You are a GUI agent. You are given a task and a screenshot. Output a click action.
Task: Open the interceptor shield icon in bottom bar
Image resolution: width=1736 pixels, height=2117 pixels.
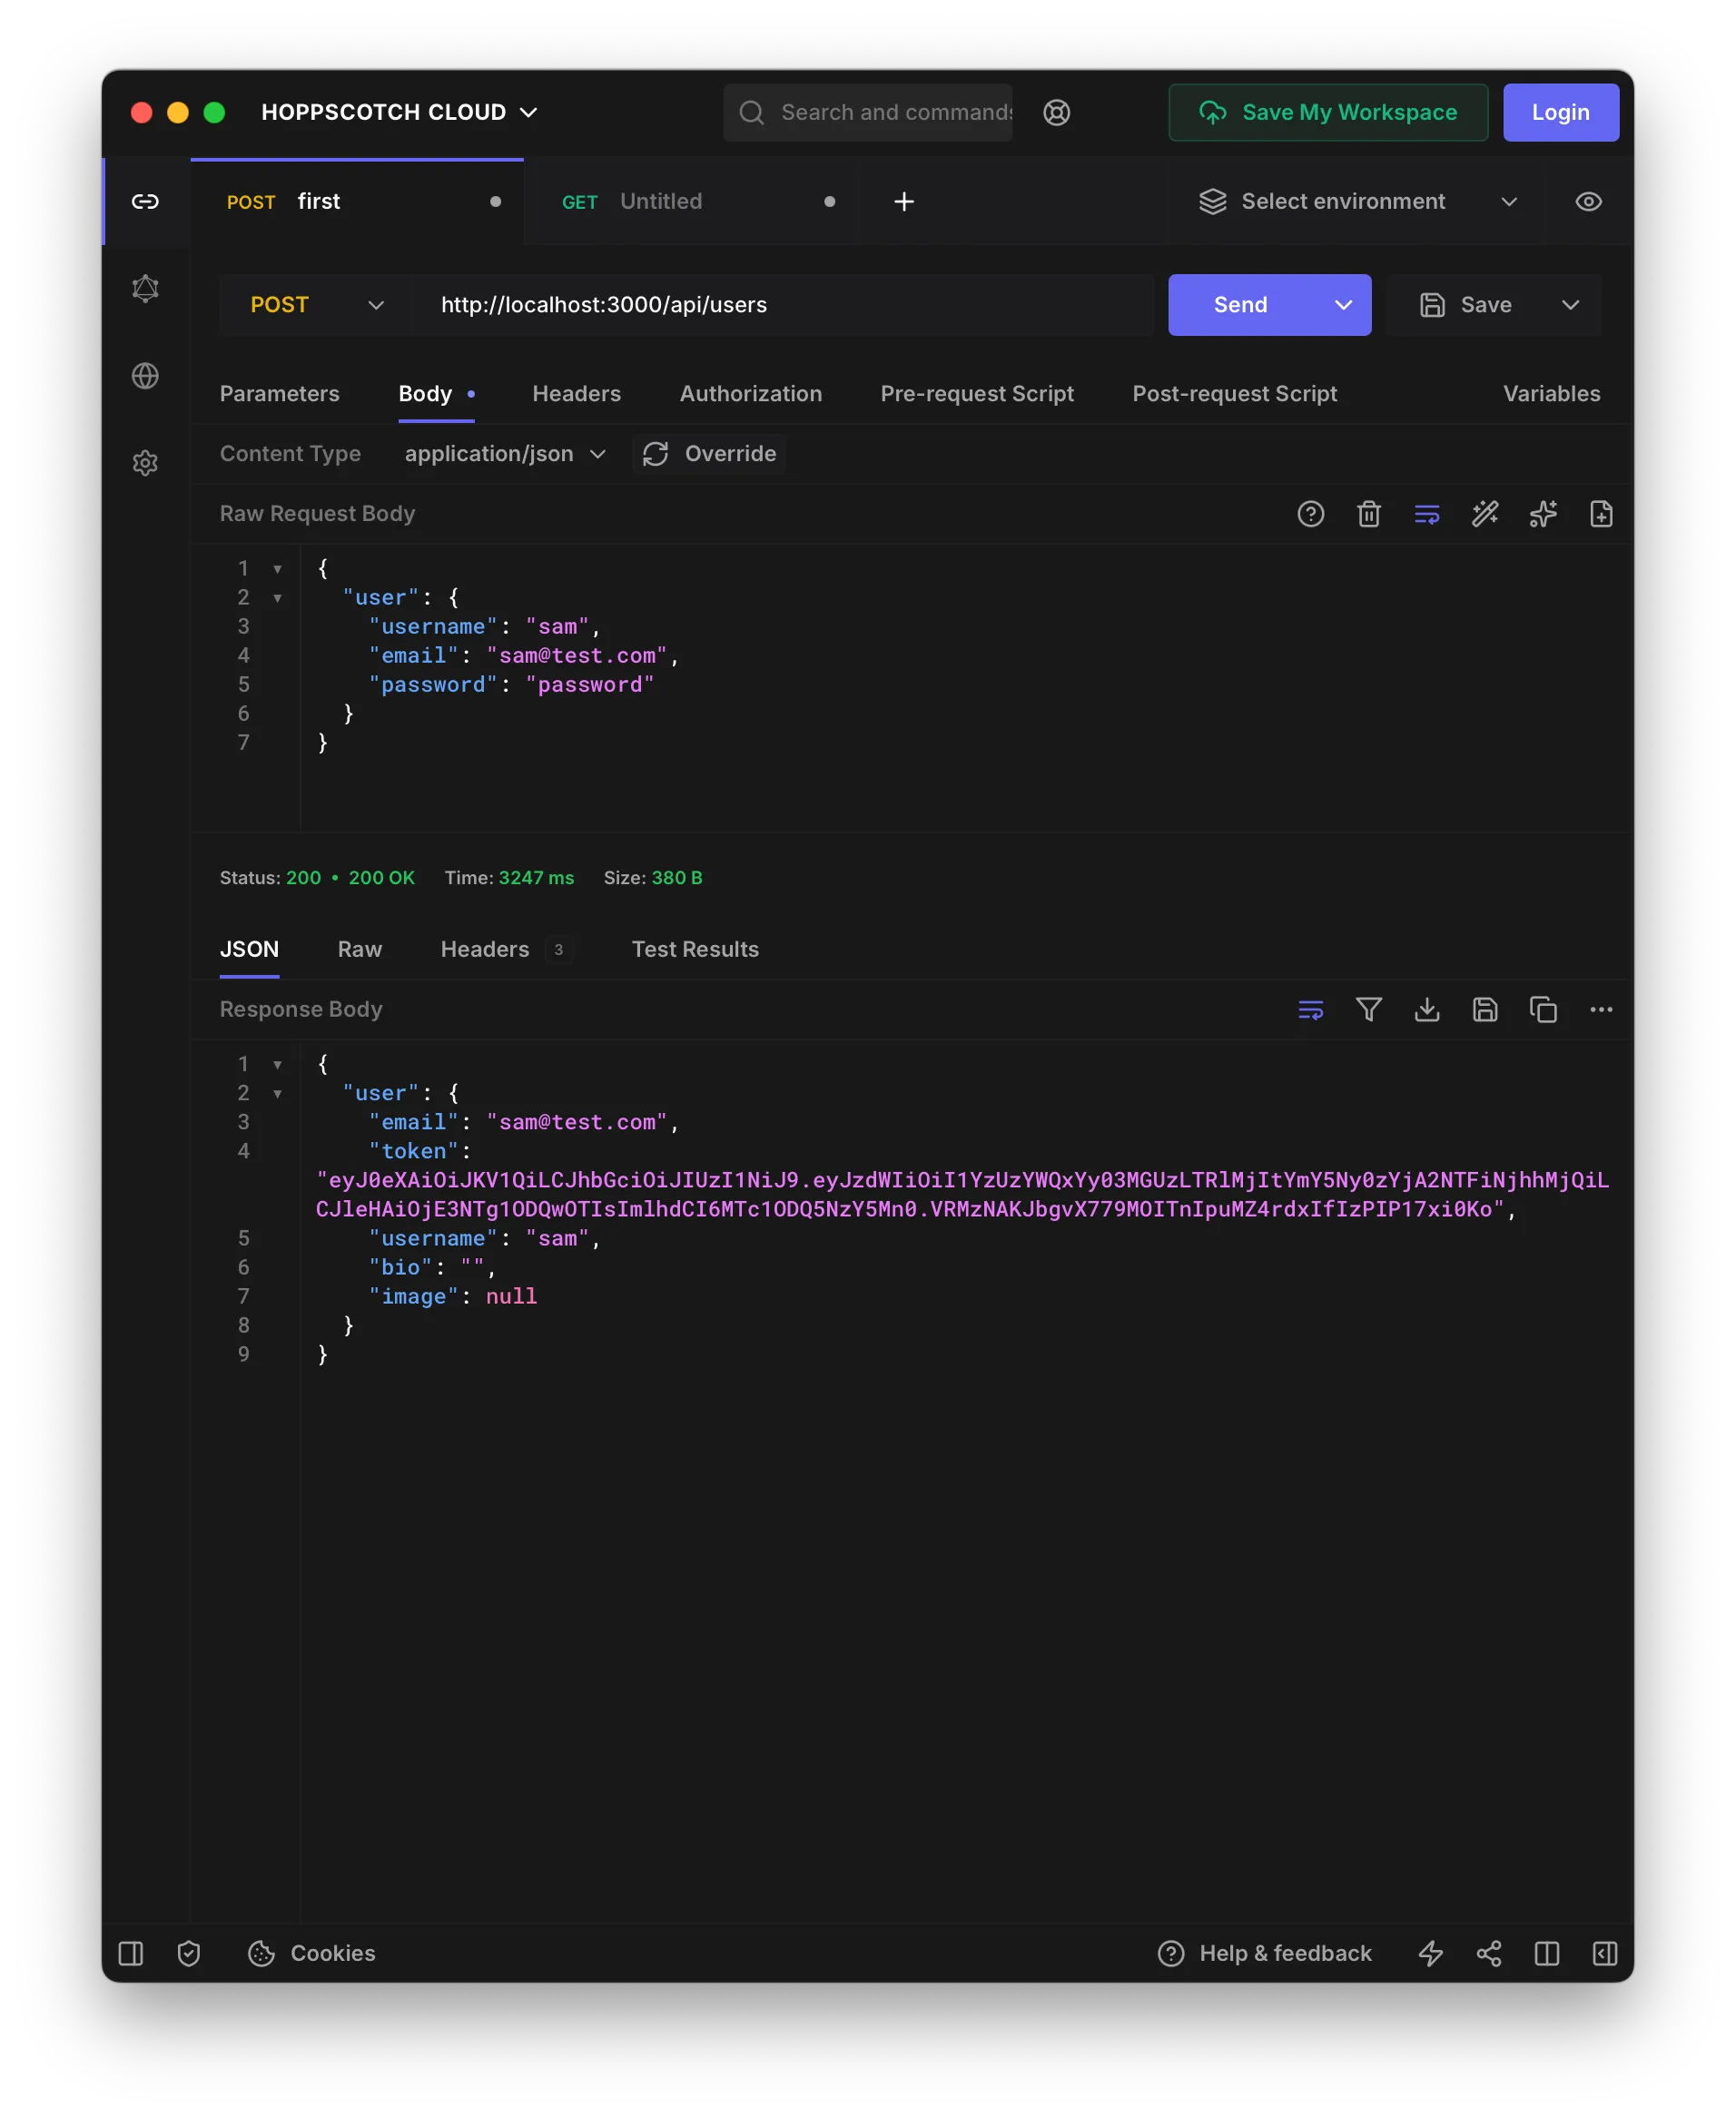[189, 1953]
